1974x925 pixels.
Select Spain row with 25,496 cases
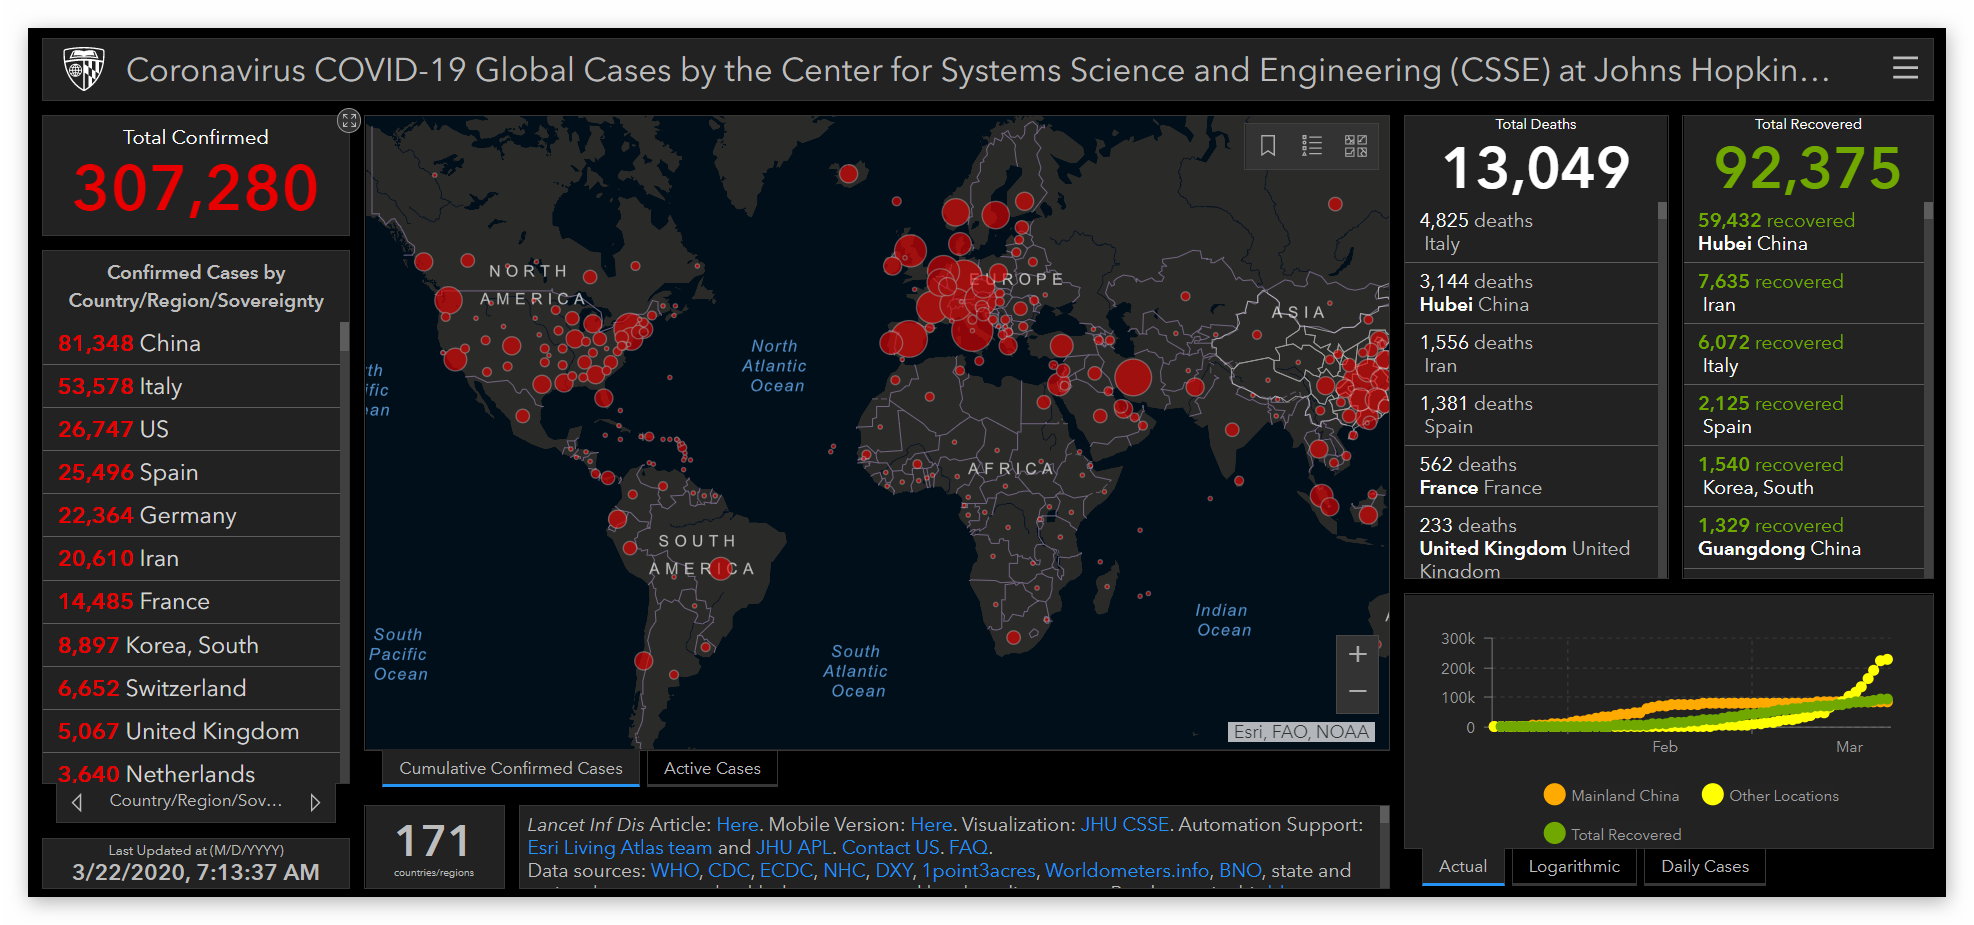(x=192, y=472)
